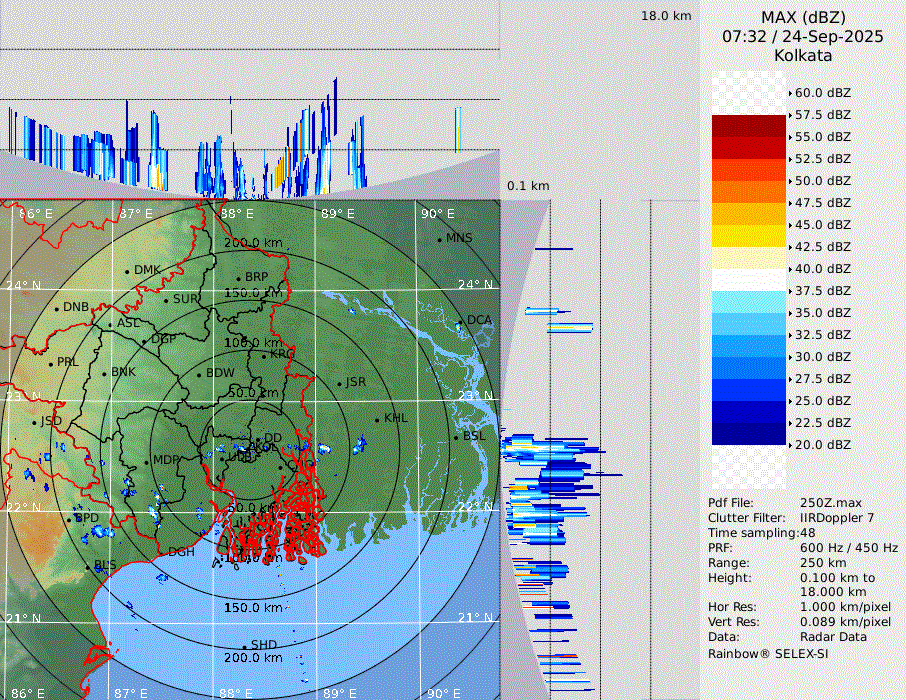Click the darkest navy swatch between 22.5 and 20.0 dBZ
906x700 pixels.
748,433
